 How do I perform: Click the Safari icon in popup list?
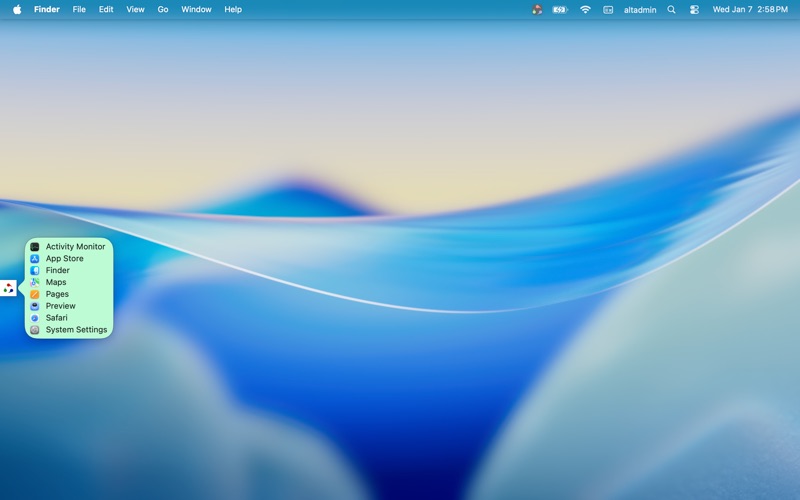(35, 318)
